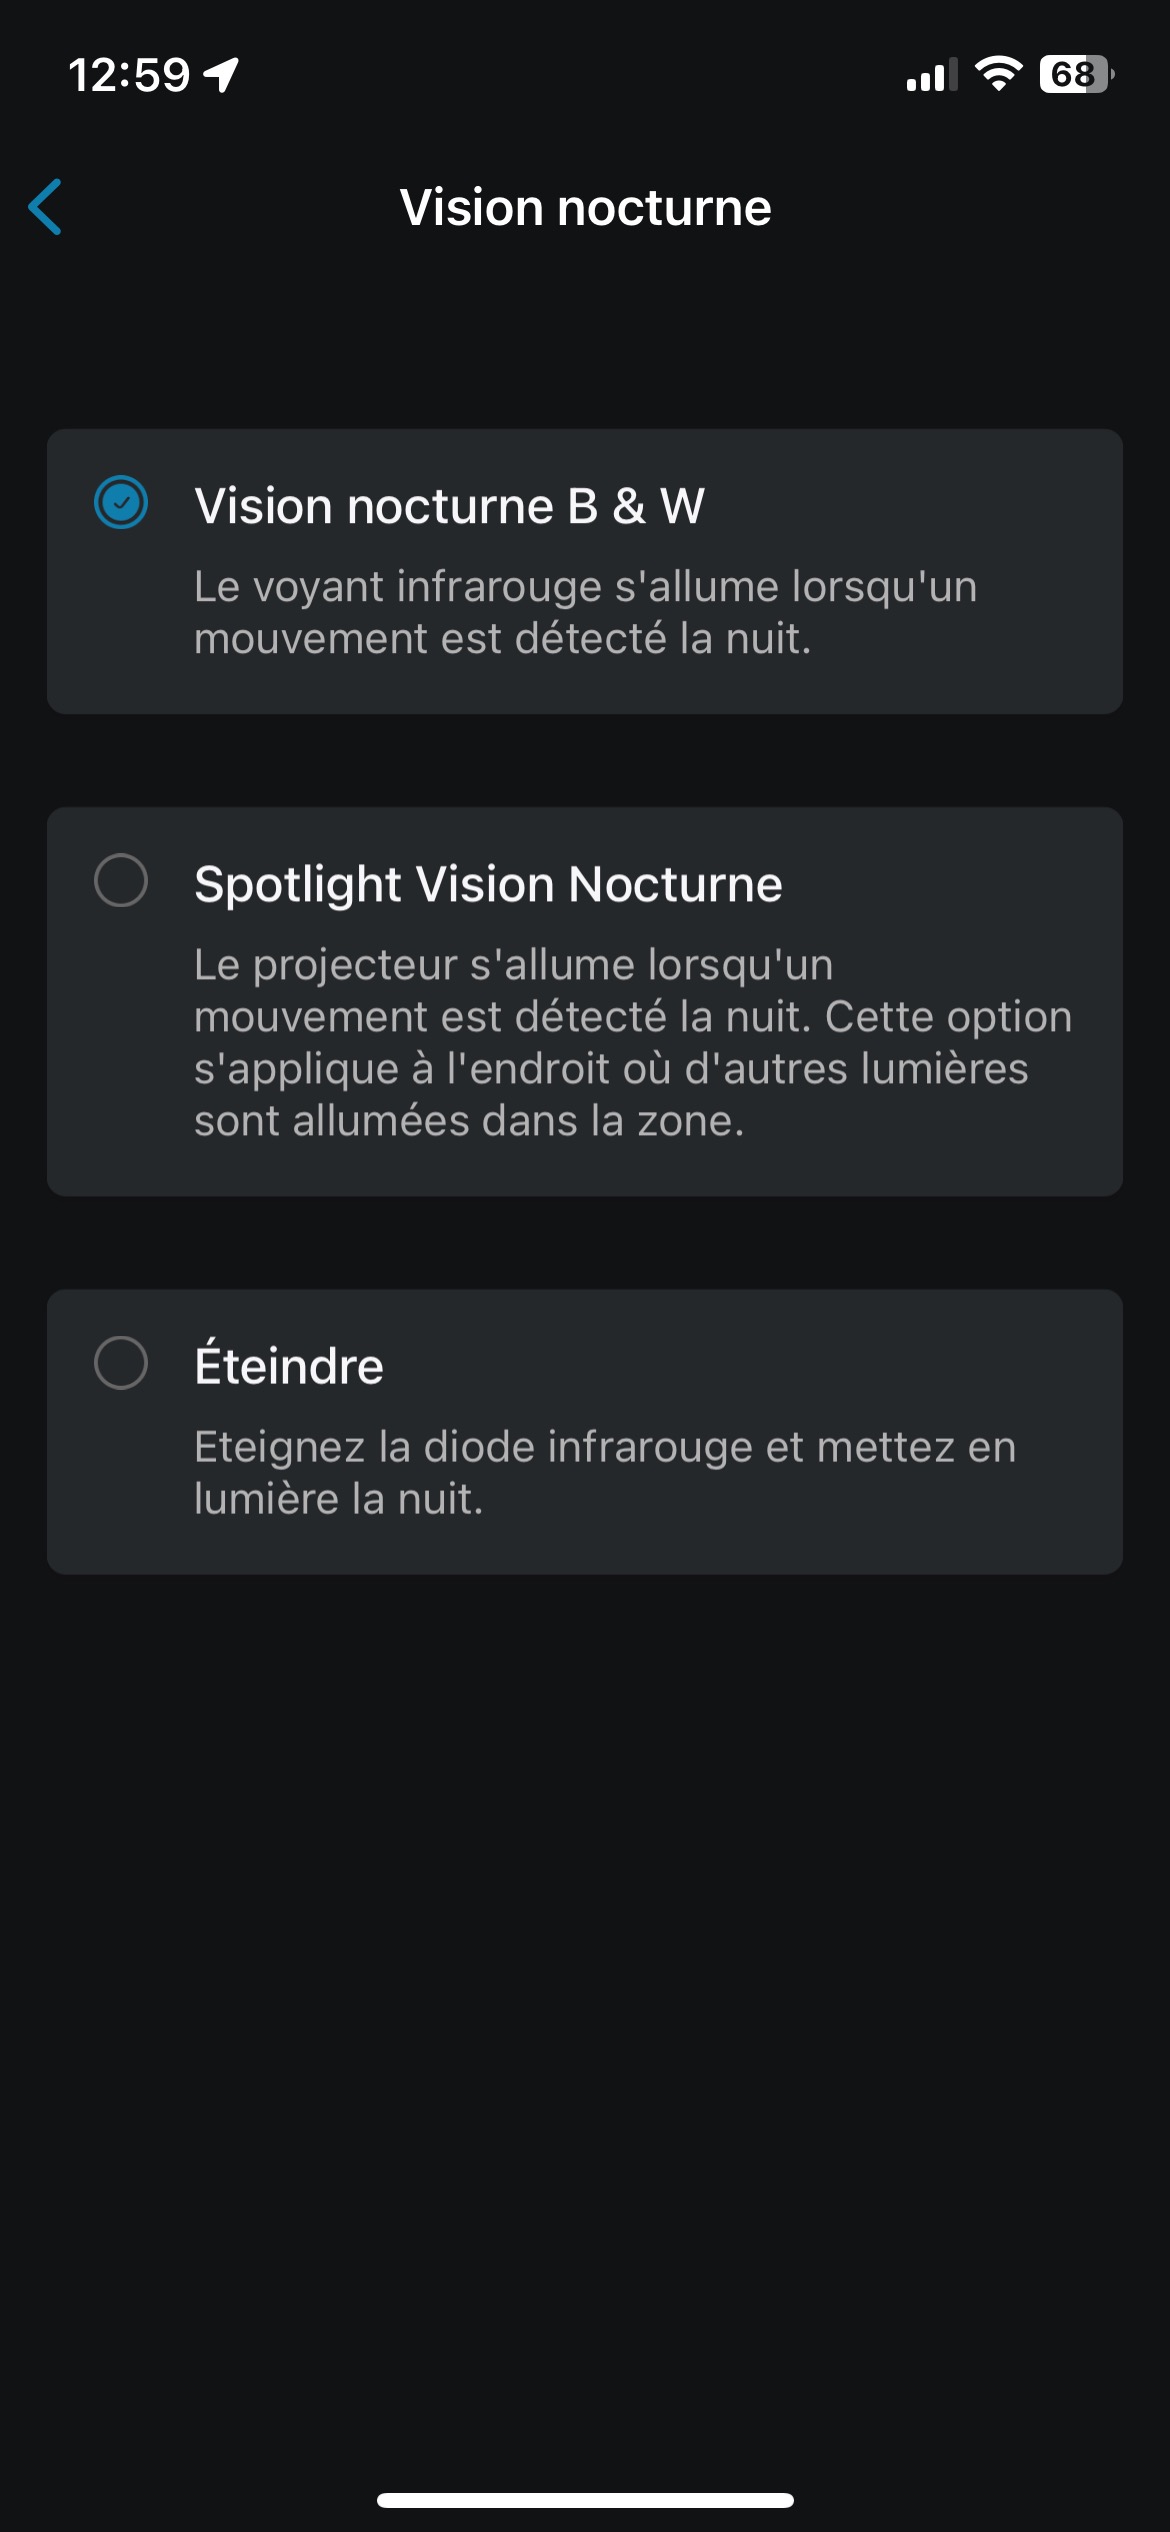Tap the location arrow in status bar
The image size is (1170, 2532).
point(221,74)
